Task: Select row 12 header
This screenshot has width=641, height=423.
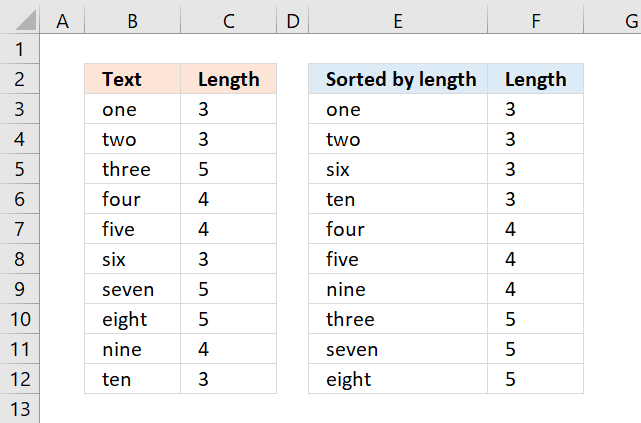Action: (x=19, y=379)
